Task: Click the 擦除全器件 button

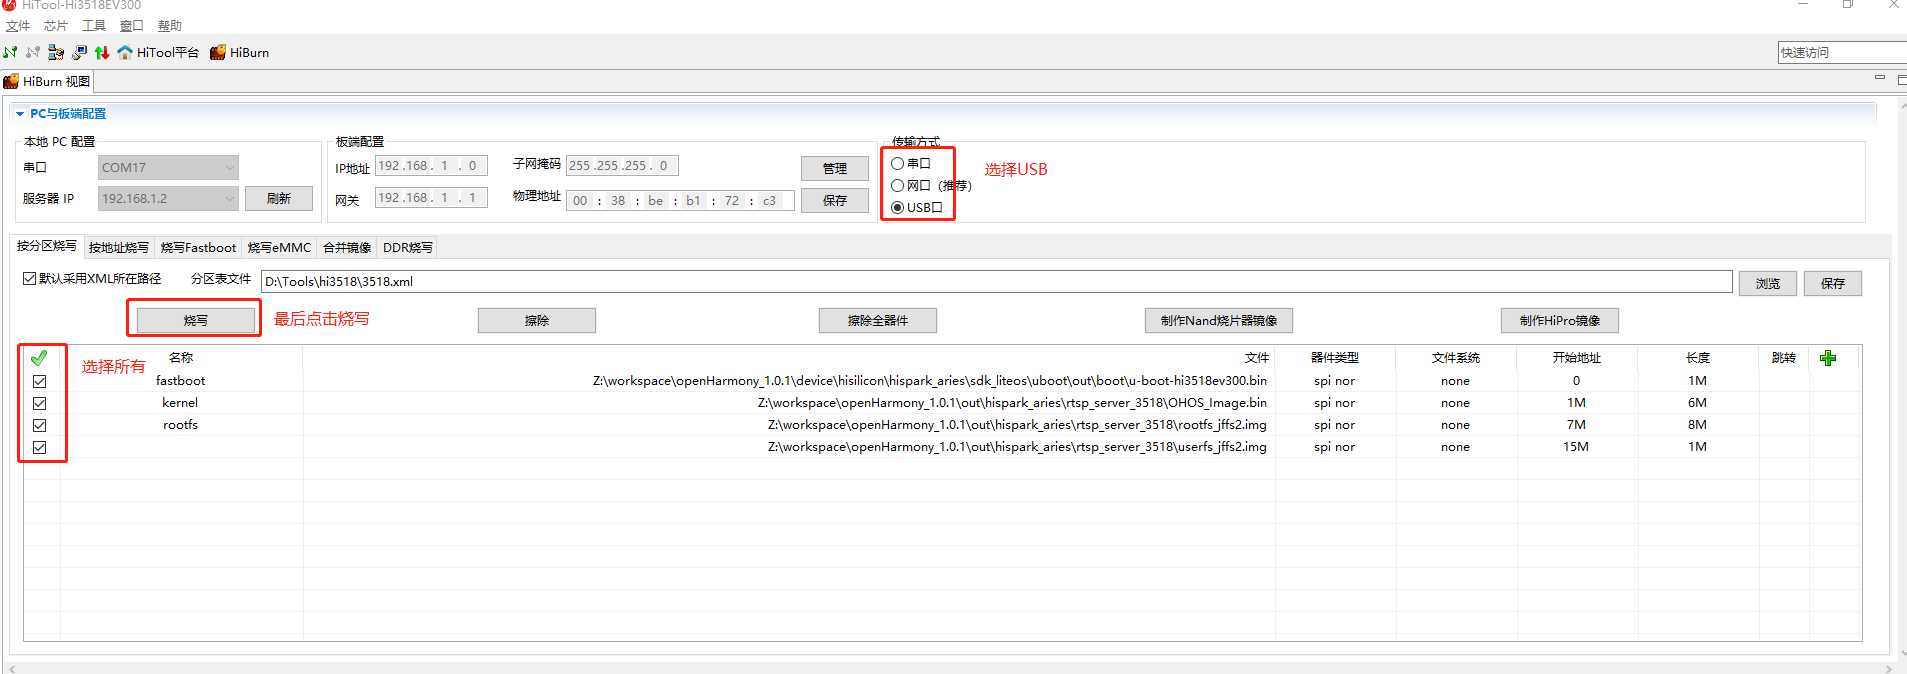Action: pos(878,320)
